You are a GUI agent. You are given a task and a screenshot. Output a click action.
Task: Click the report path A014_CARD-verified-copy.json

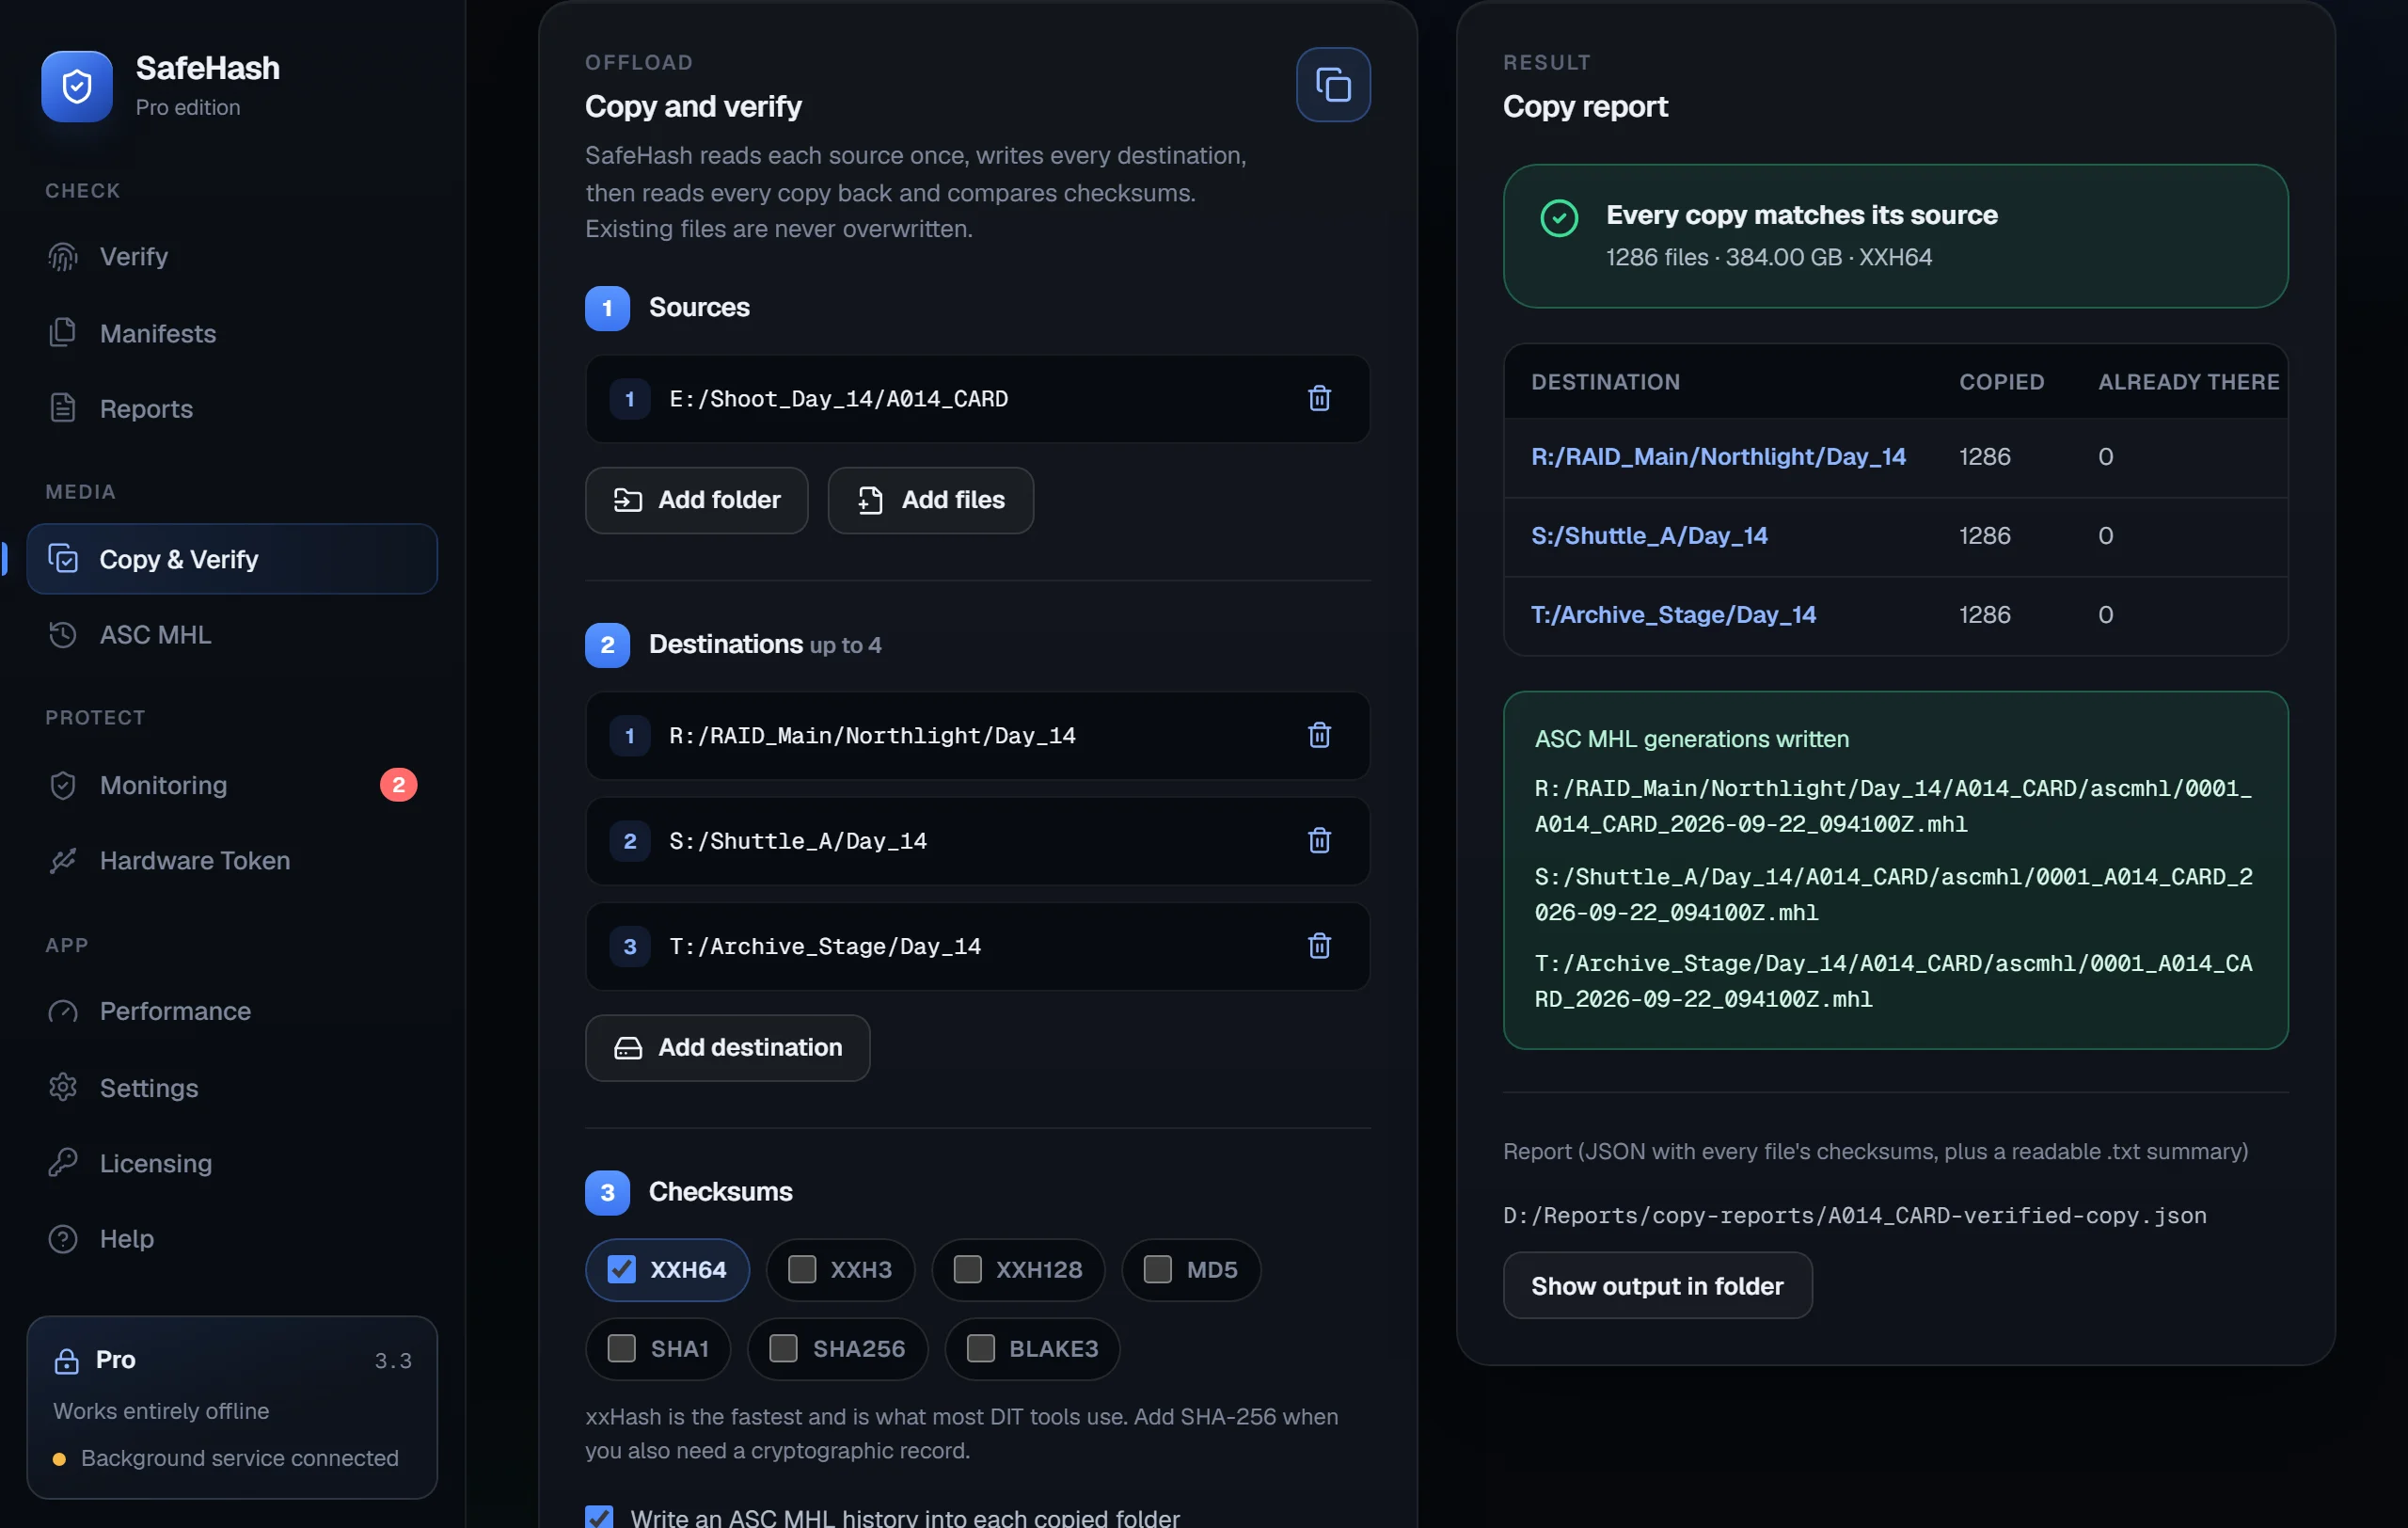click(1854, 1216)
